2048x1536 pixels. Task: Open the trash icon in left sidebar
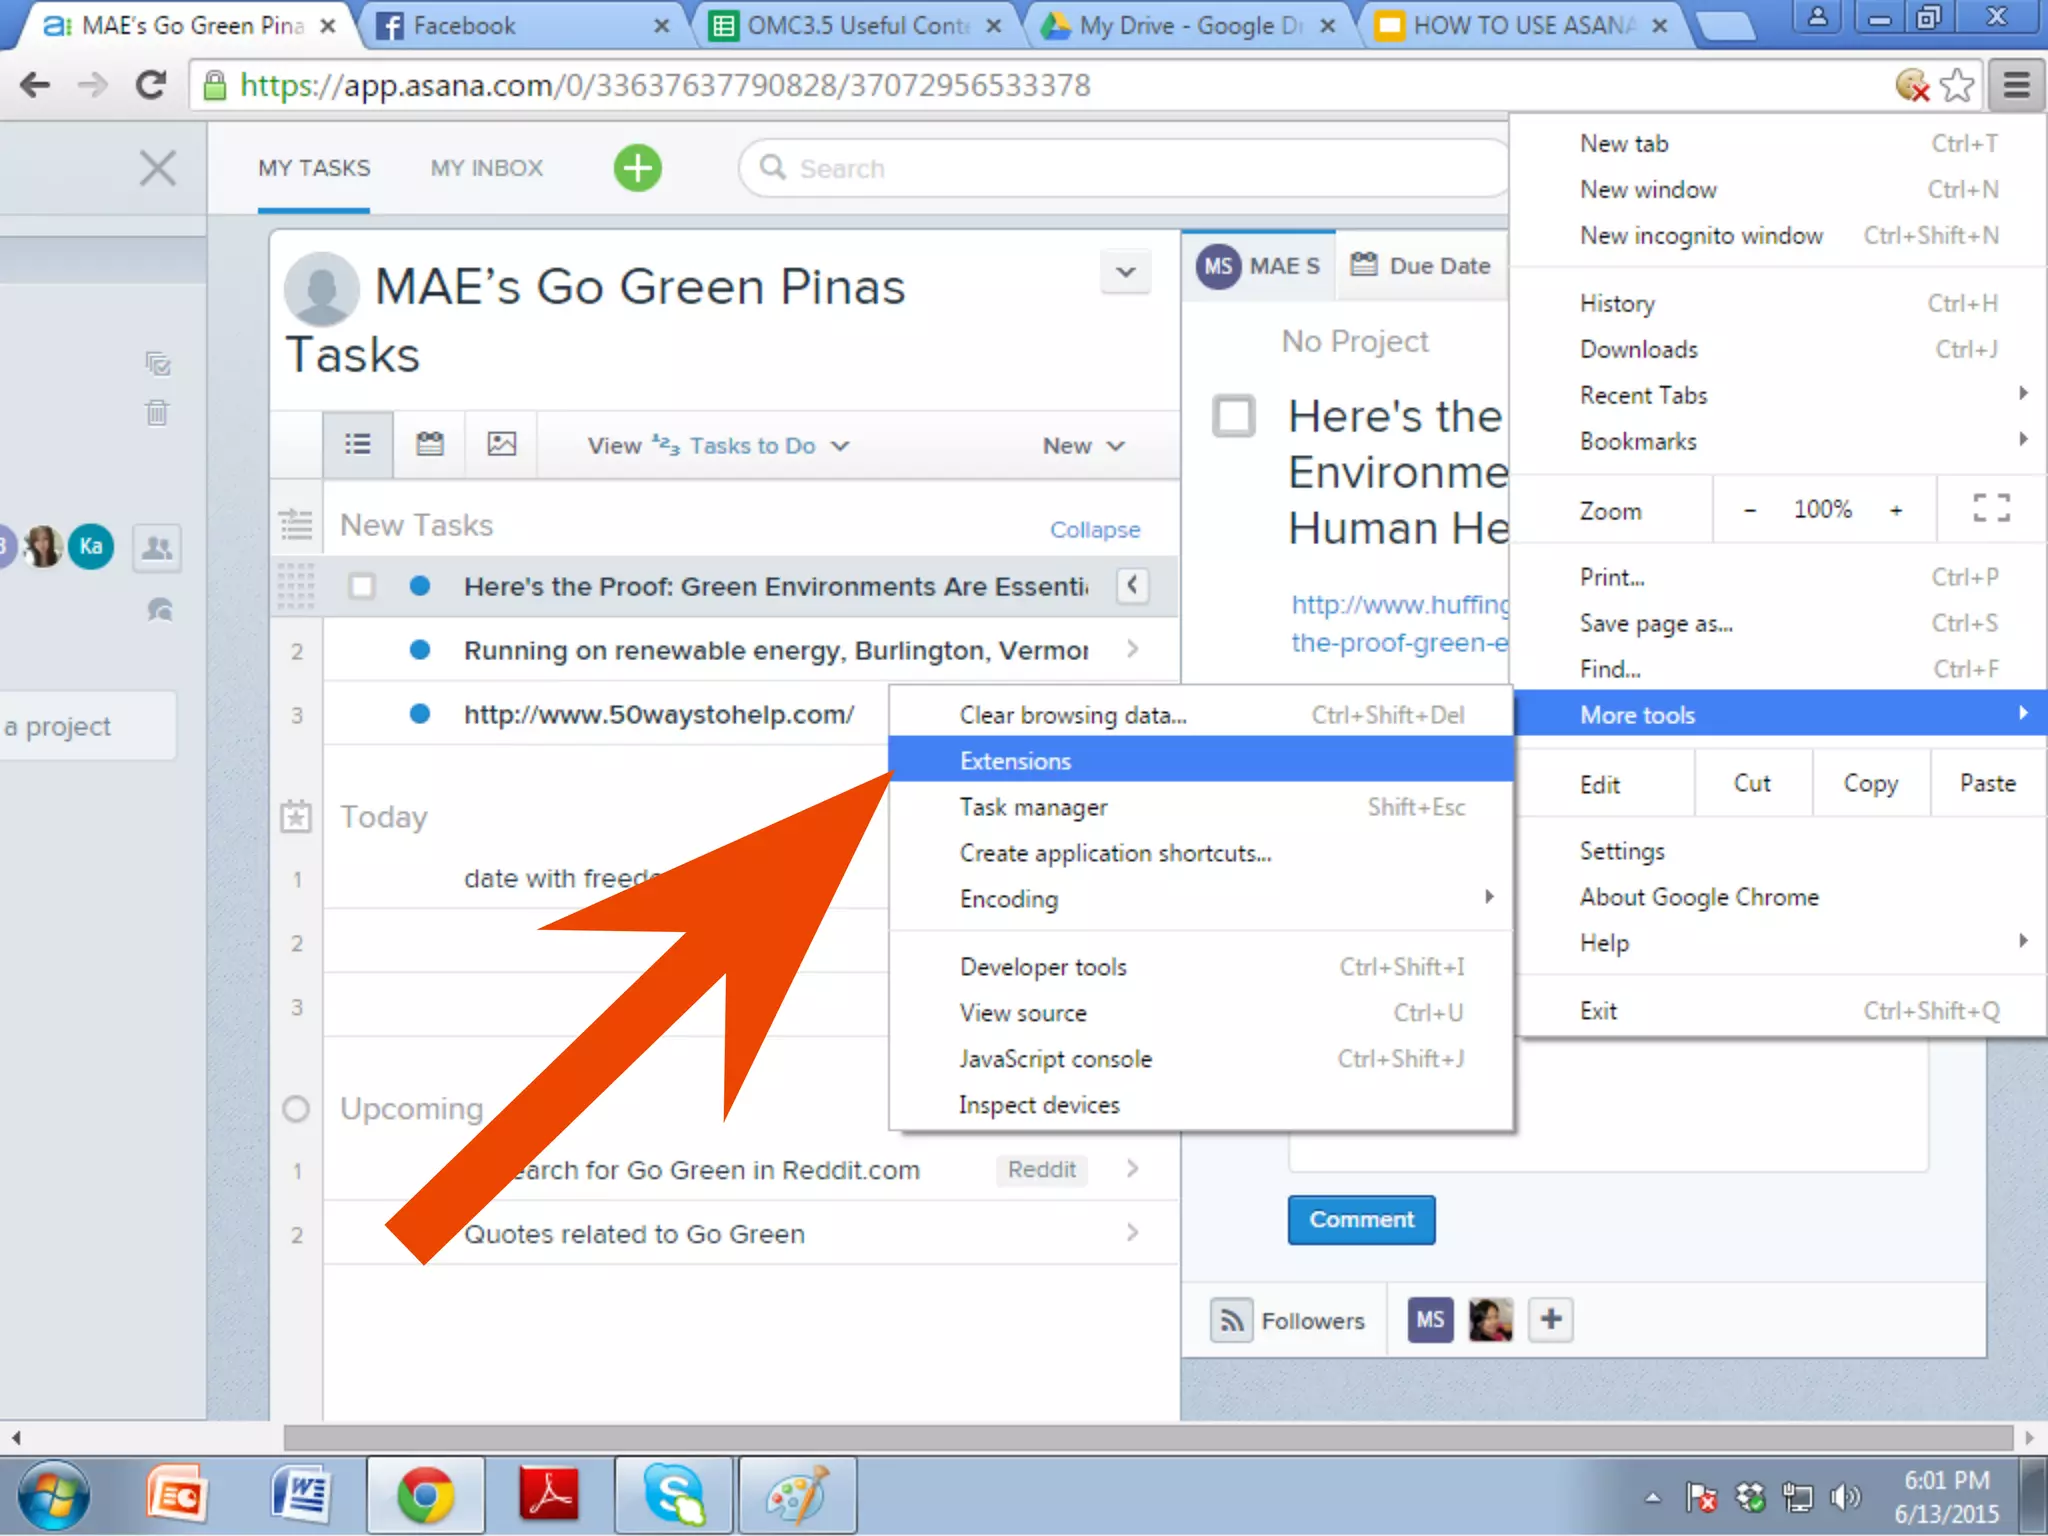tap(157, 412)
